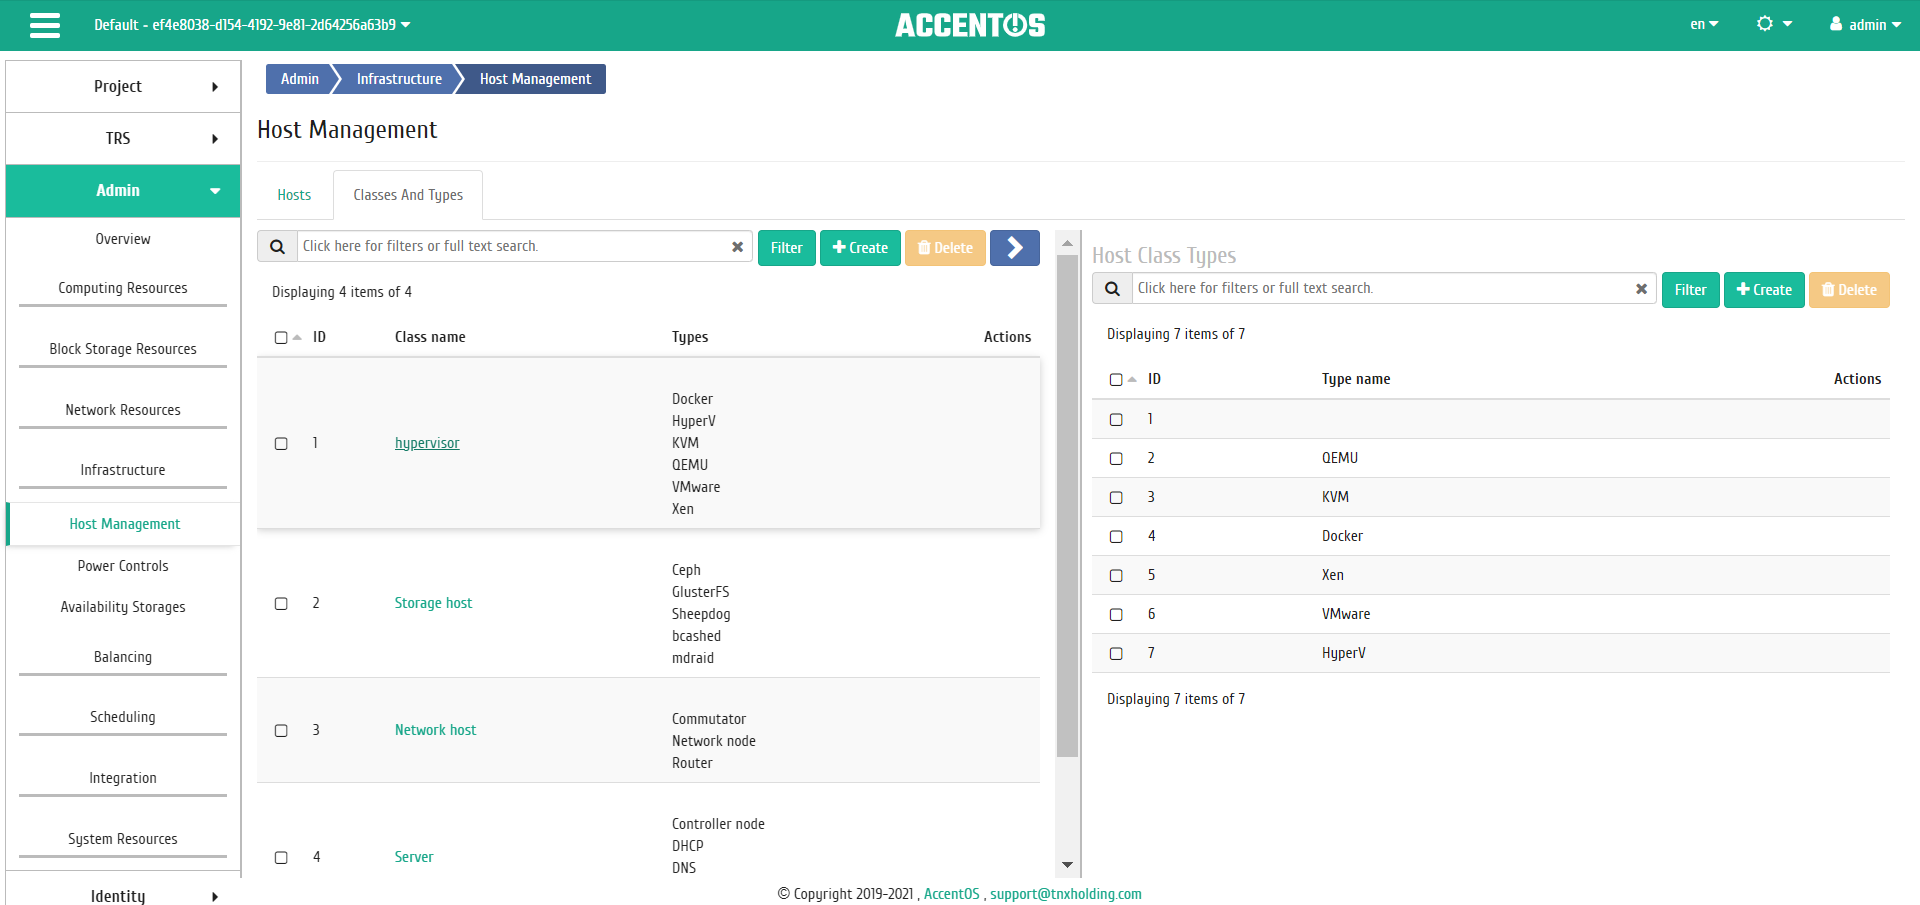Check the HyperV type row checkbox
Viewport: 1920px width, 905px height.
(x=1116, y=654)
